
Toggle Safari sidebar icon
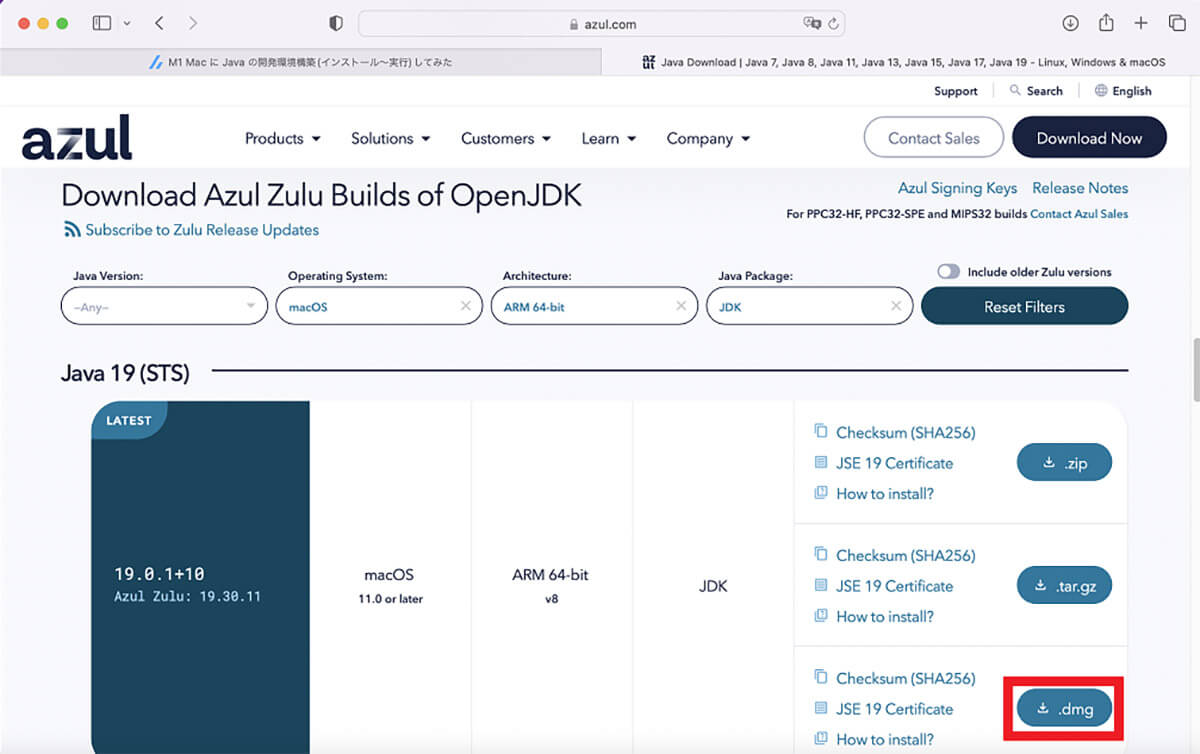[102, 23]
